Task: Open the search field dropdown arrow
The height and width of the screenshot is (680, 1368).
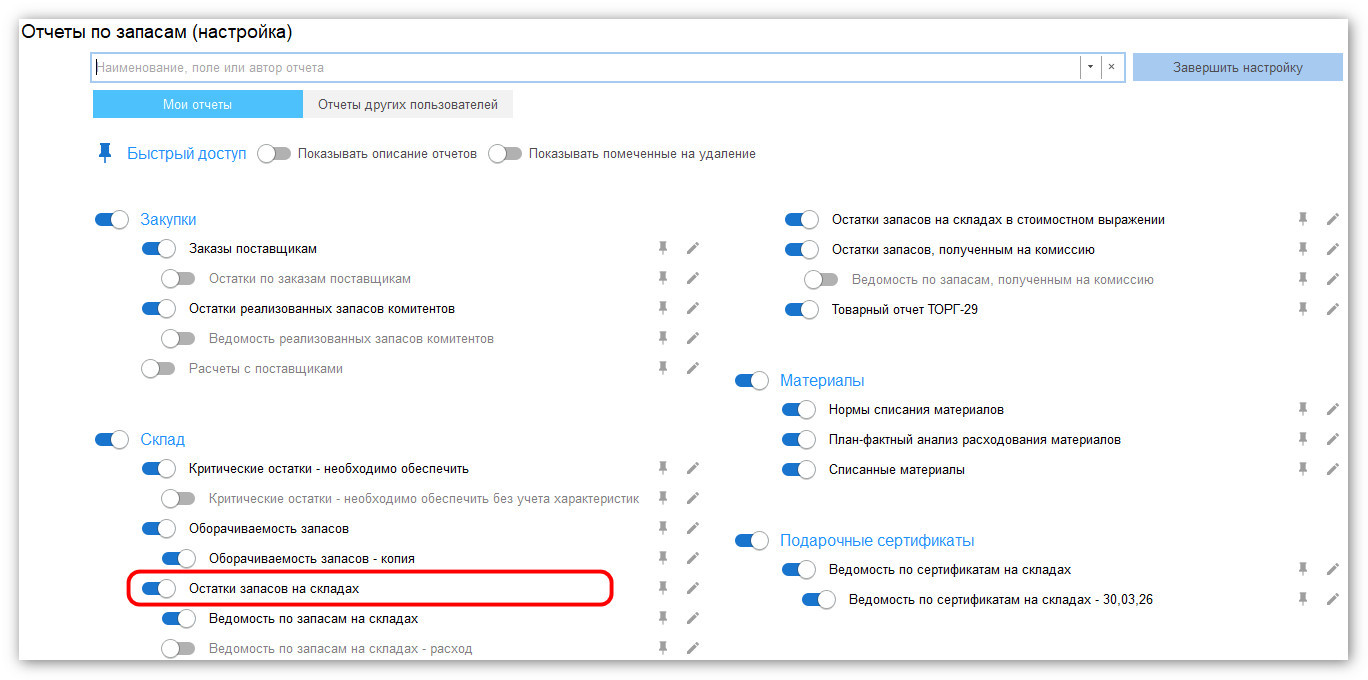Action: tap(1089, 68)
